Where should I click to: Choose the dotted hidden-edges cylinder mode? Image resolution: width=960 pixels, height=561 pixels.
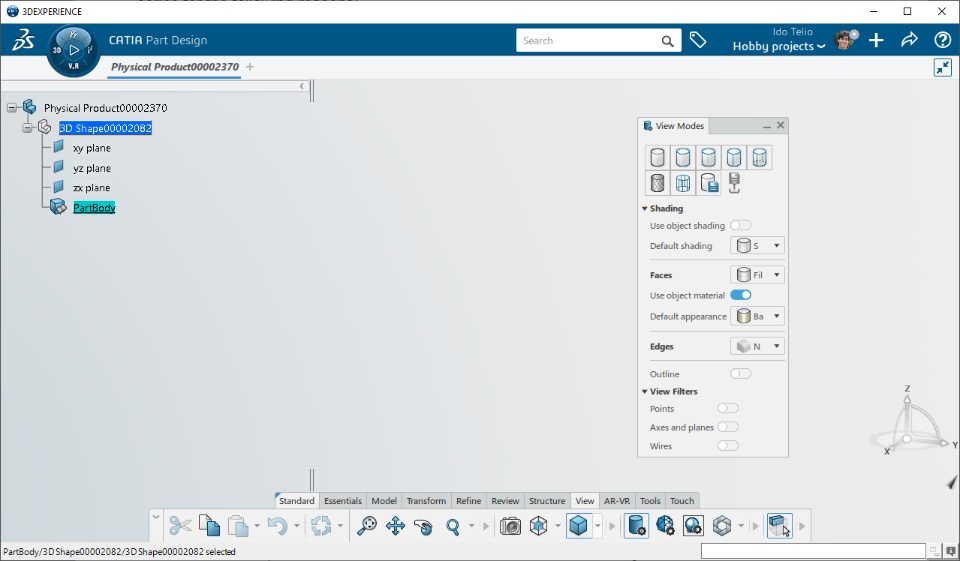tap(760, 157)
